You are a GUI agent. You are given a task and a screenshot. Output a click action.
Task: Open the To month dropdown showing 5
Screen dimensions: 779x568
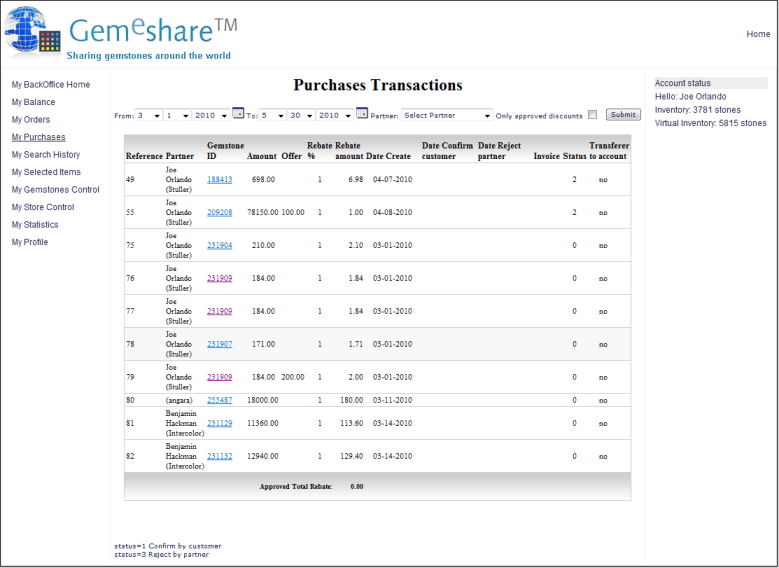pyautogui.click(x=272, y=115)
